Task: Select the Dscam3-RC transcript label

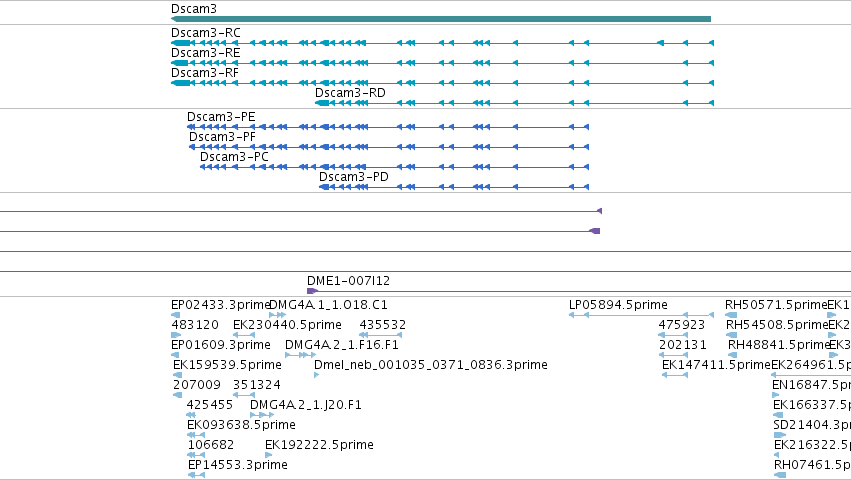Action: pyautogui.click(x=206, y=33)
